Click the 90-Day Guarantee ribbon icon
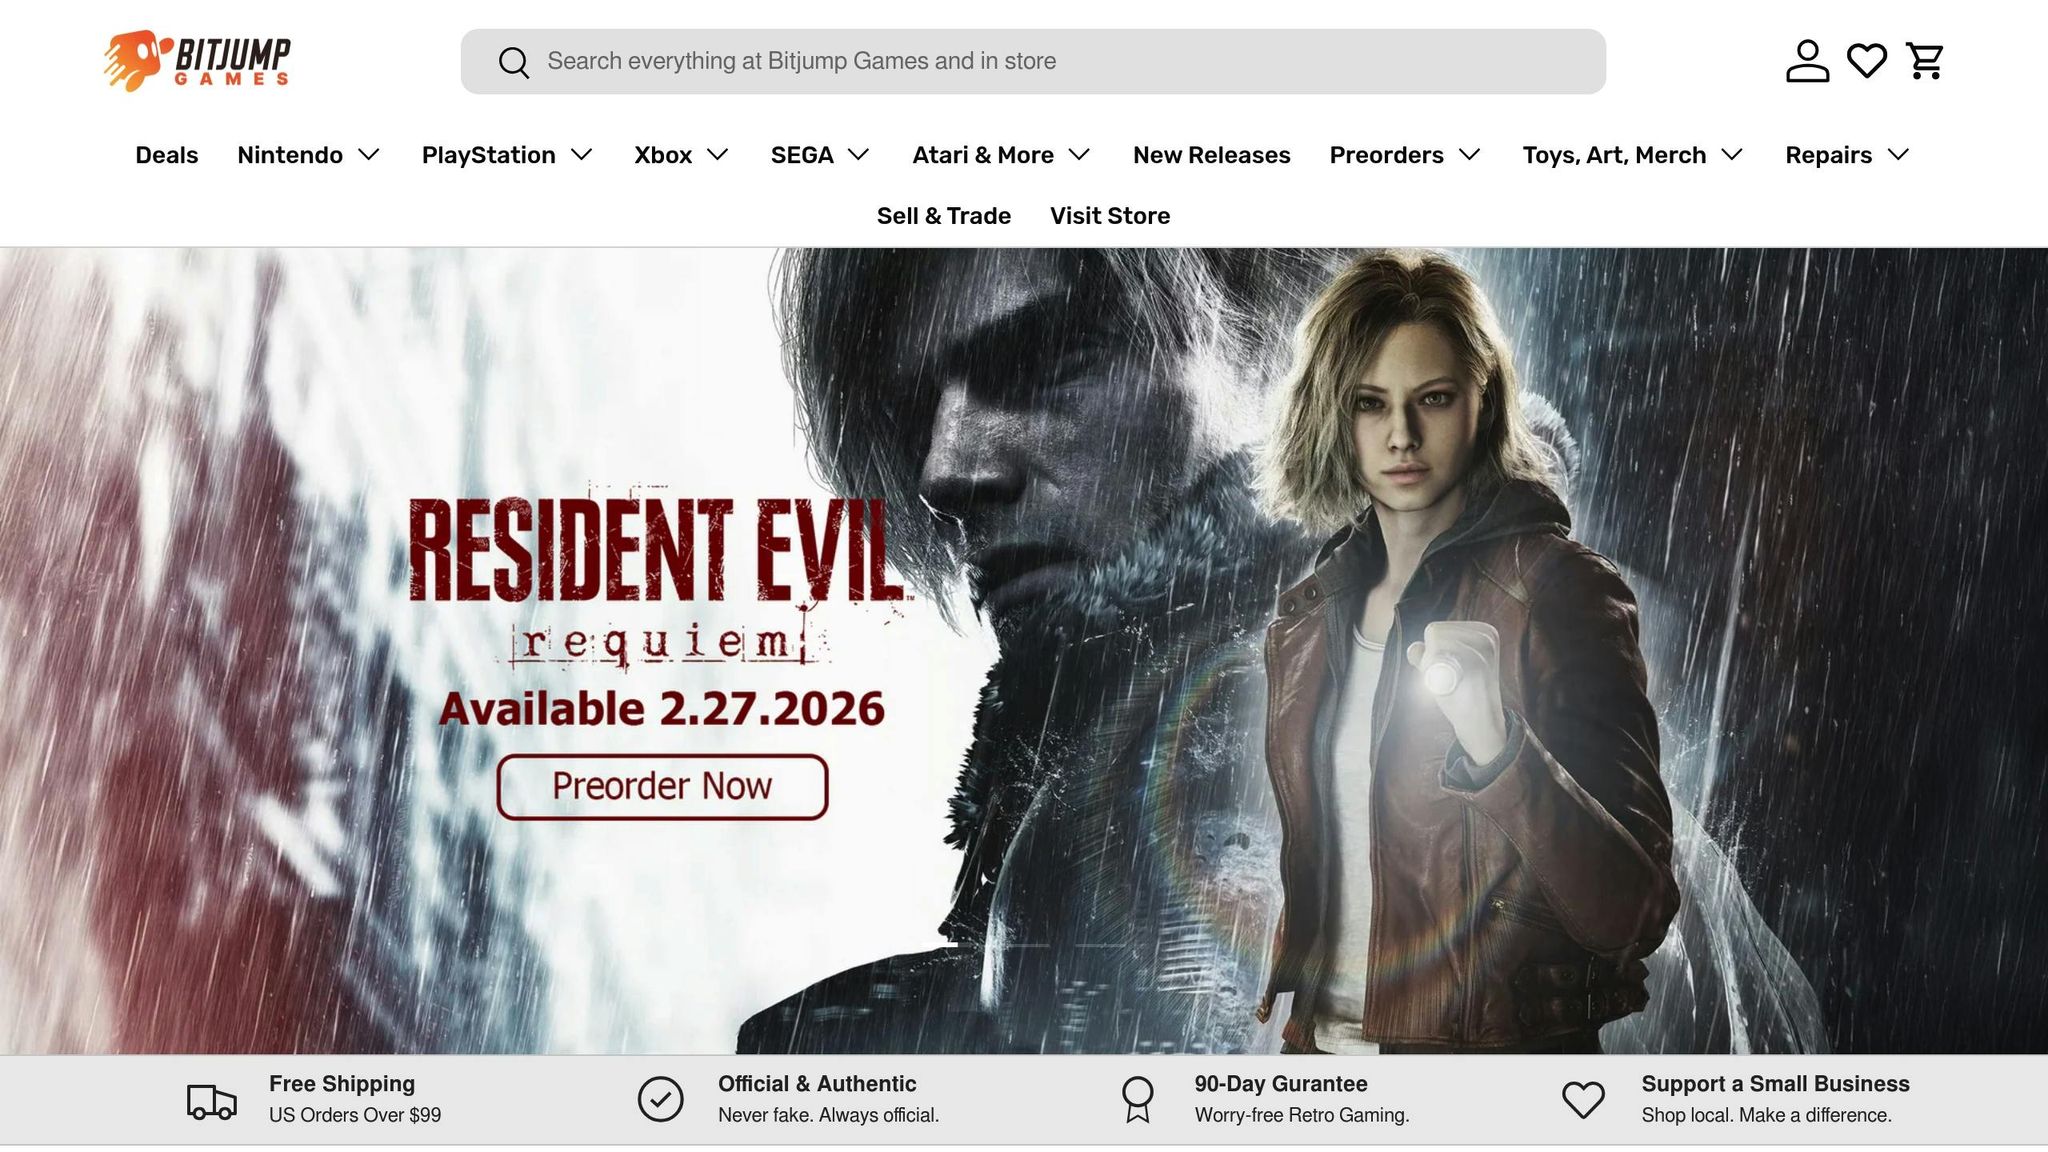The image size is (2048, 1152). (1137, 1099)
